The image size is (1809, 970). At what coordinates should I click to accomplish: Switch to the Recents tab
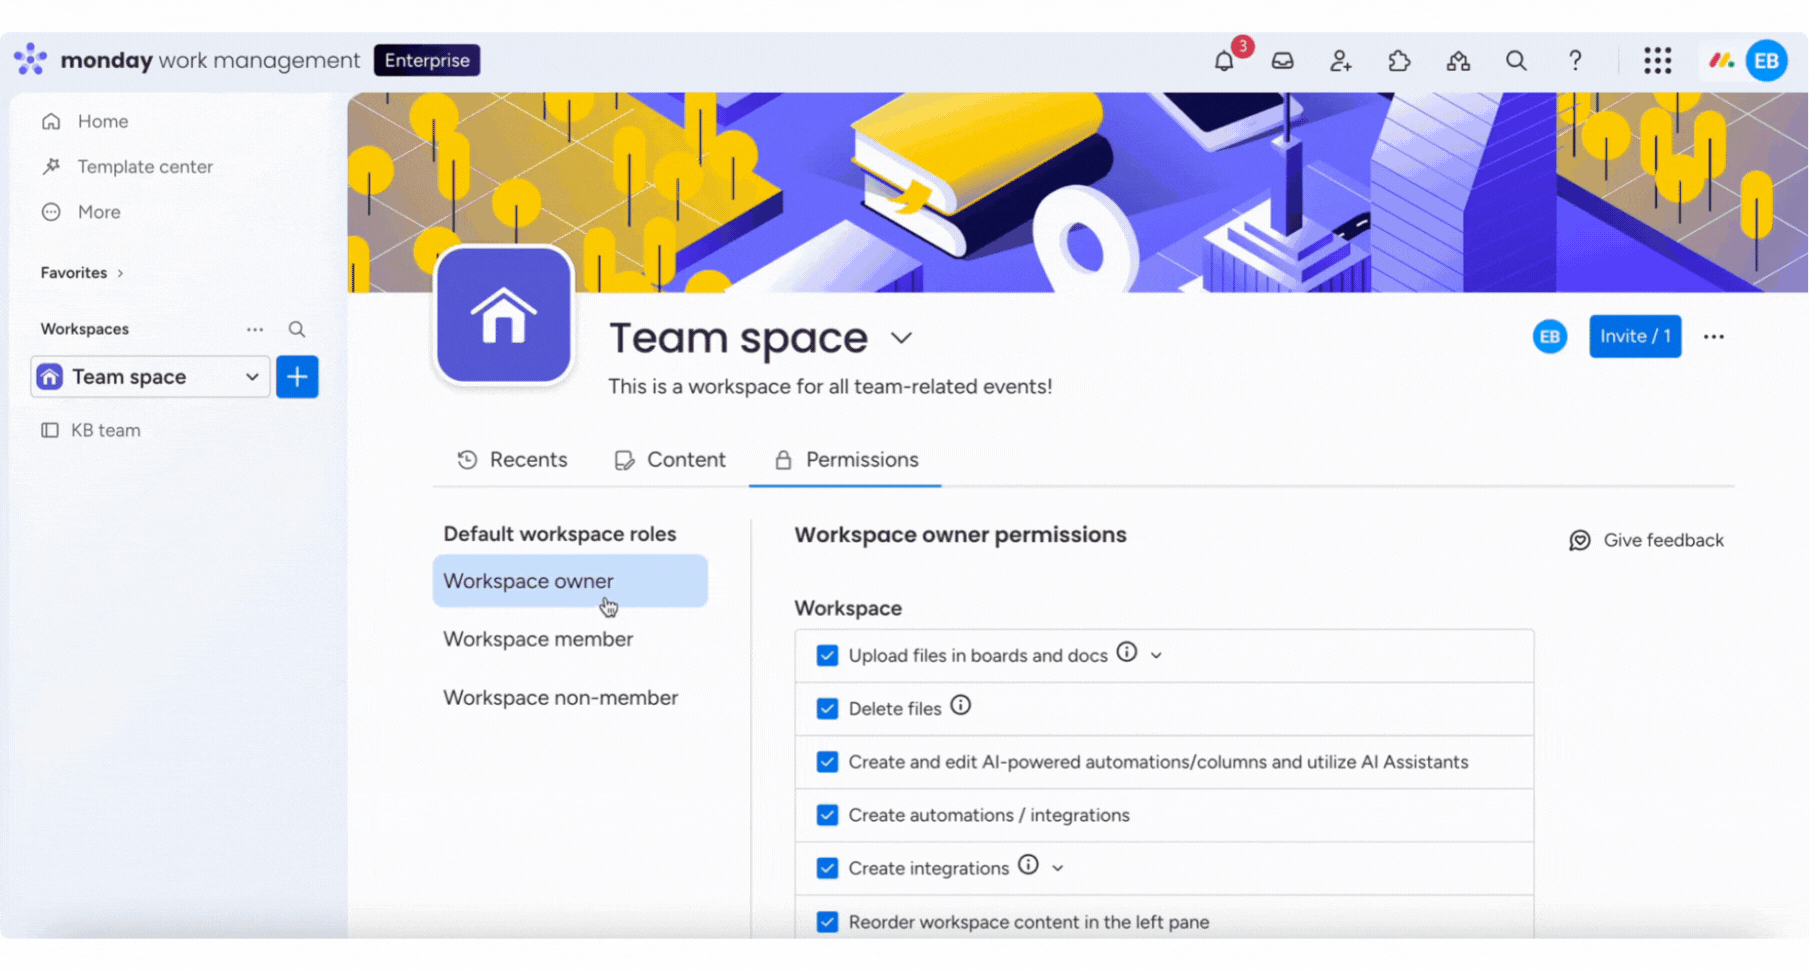point(512,460)
